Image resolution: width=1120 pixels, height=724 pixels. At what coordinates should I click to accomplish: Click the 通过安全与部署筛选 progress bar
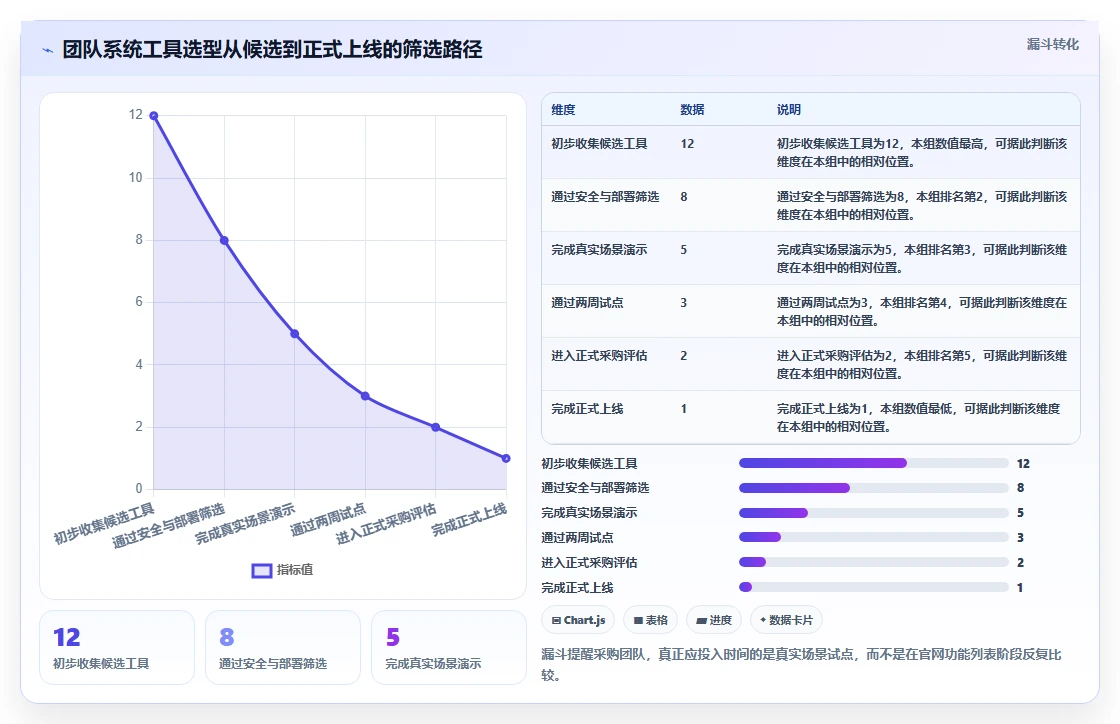coord(874,488)
